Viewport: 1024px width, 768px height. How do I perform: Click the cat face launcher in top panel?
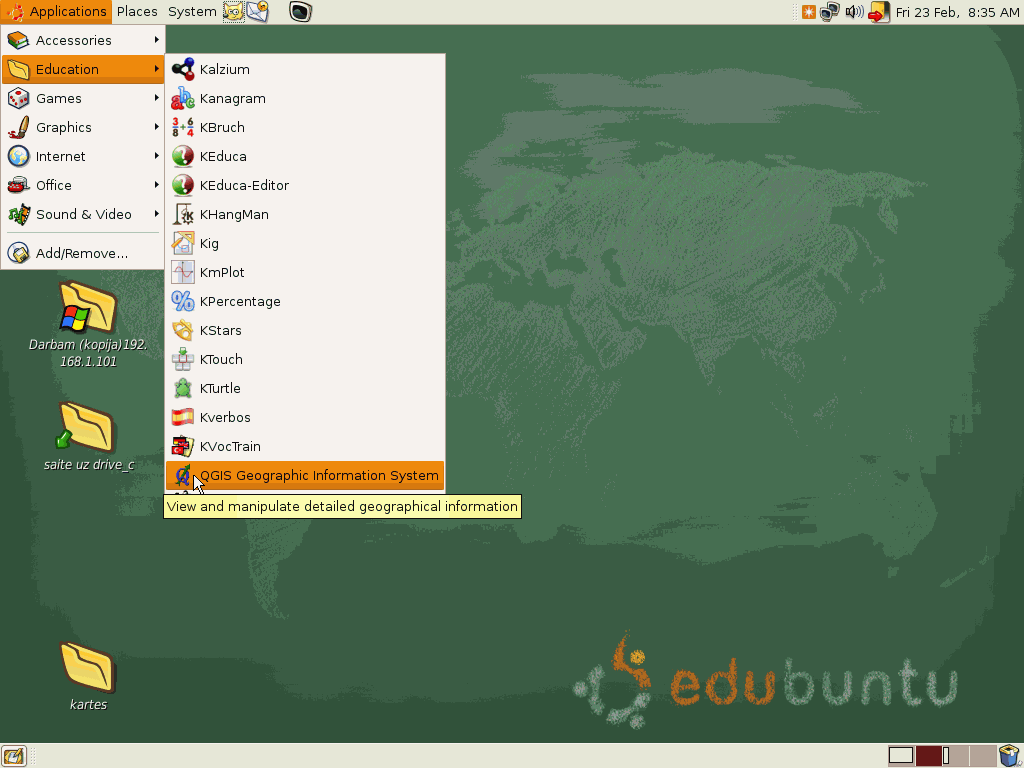click(x=234, y=11)
